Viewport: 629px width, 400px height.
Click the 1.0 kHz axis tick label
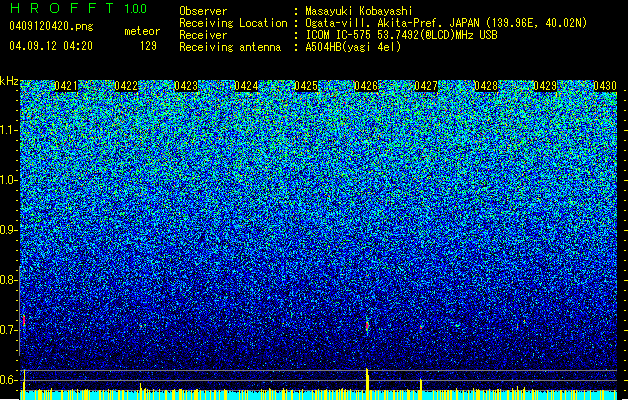(9, 180)
